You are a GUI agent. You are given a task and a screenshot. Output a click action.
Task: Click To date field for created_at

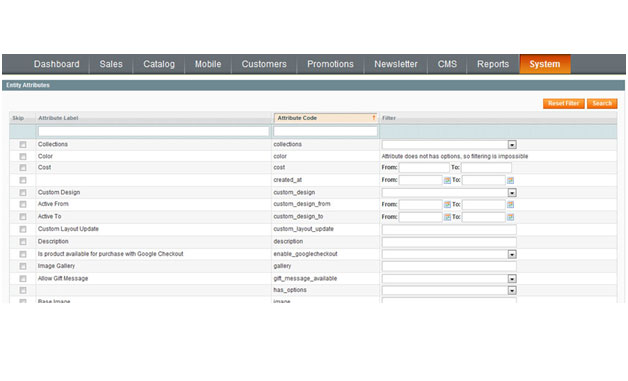(484, 180)
